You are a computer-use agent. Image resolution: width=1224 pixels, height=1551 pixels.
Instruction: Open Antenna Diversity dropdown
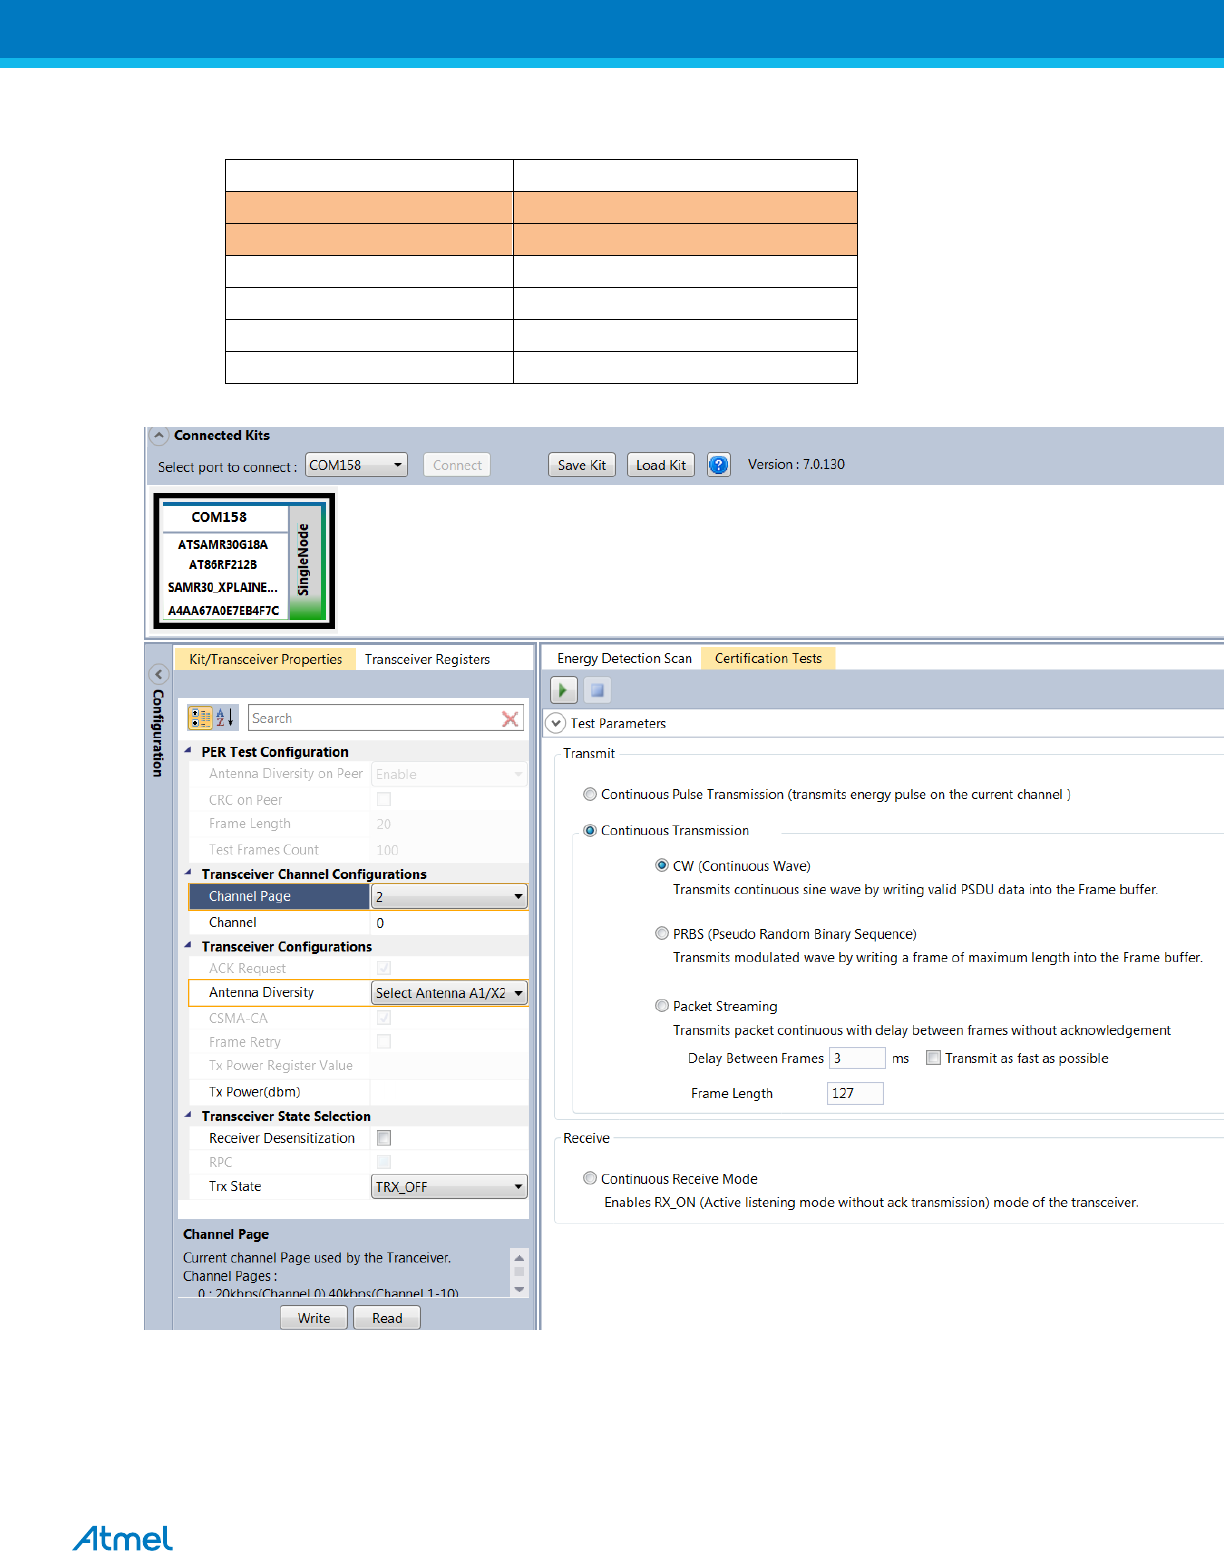(x=449, y=993)
